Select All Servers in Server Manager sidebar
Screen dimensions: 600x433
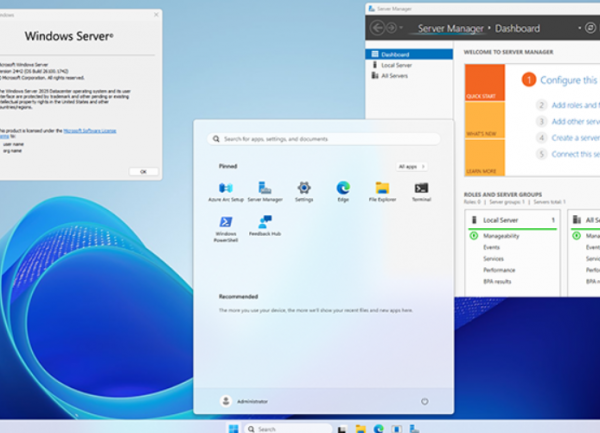click(x=409, y=76)
